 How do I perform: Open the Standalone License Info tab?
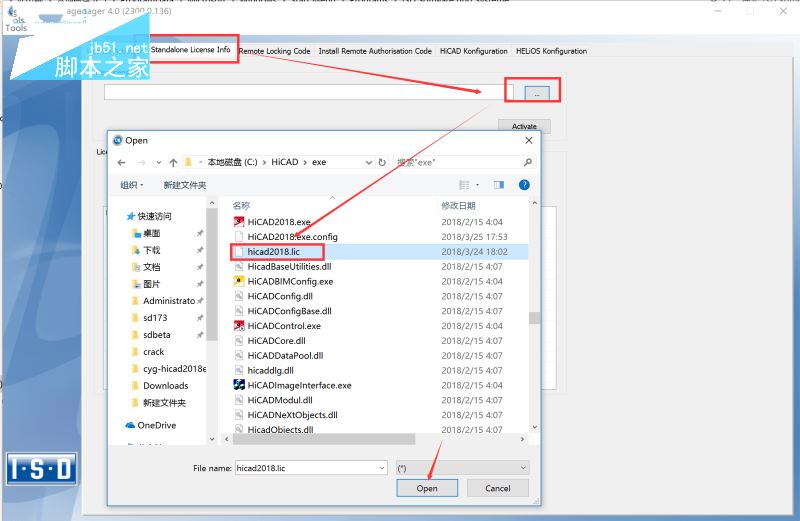(190, 49)
